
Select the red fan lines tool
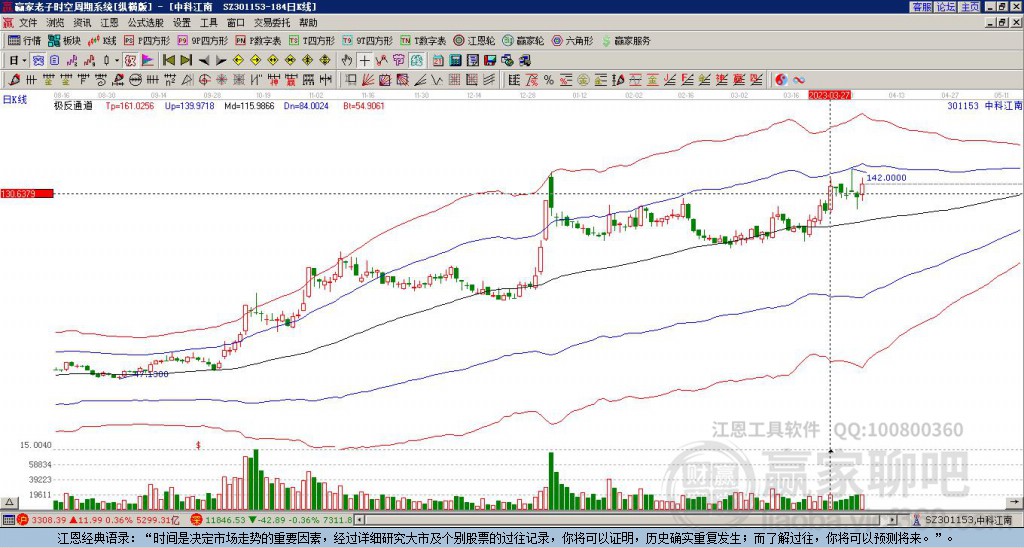pos(368,80)
